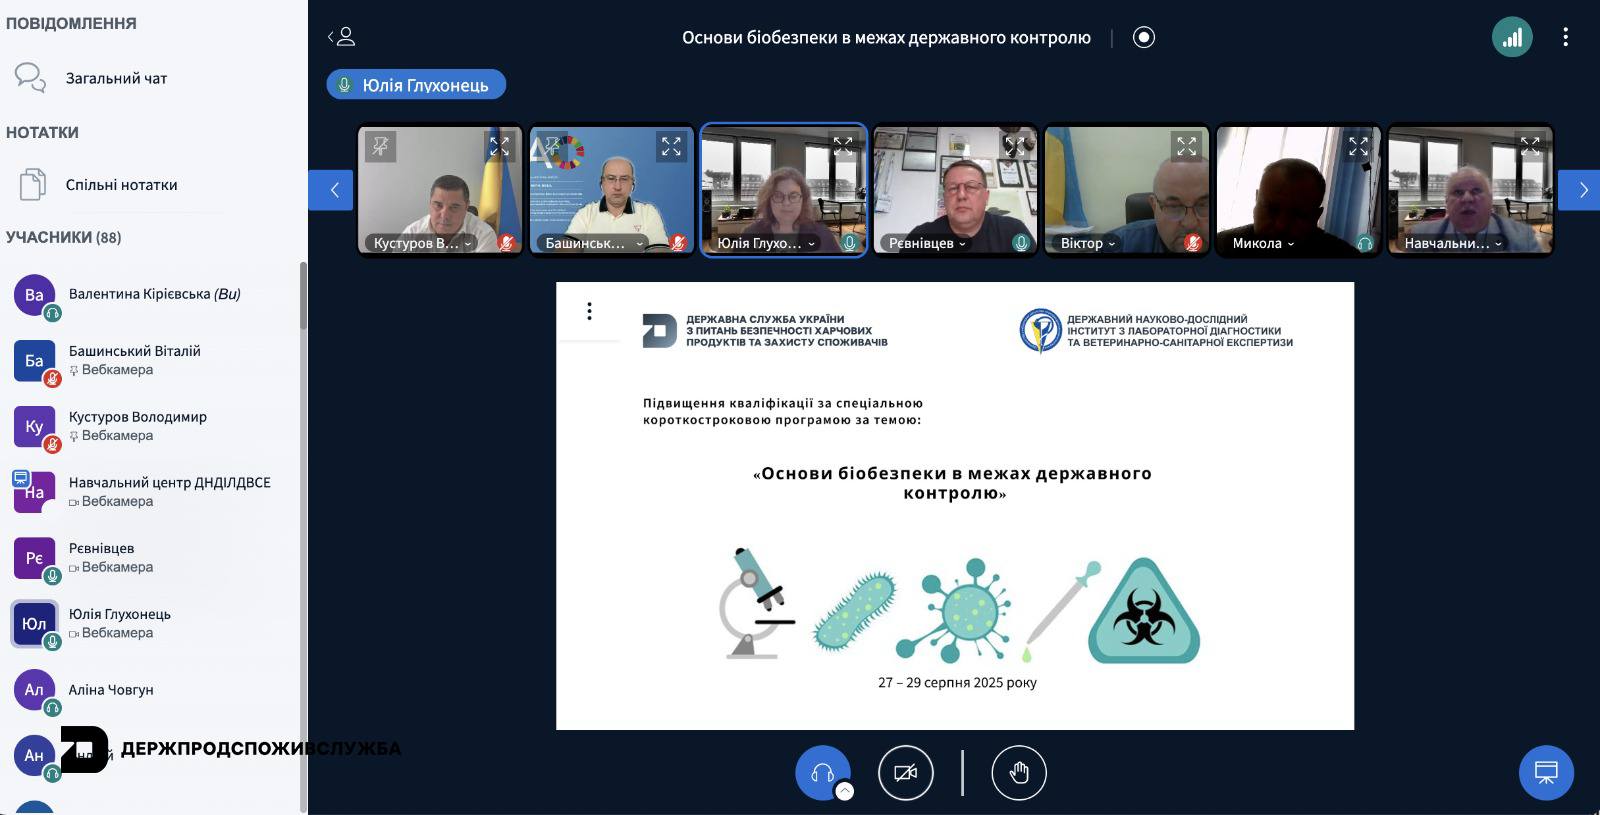The height and width of the screenshot is (815, 1600).
Task: Open Микола webcam name dropdown
Action: (1263, 243)
